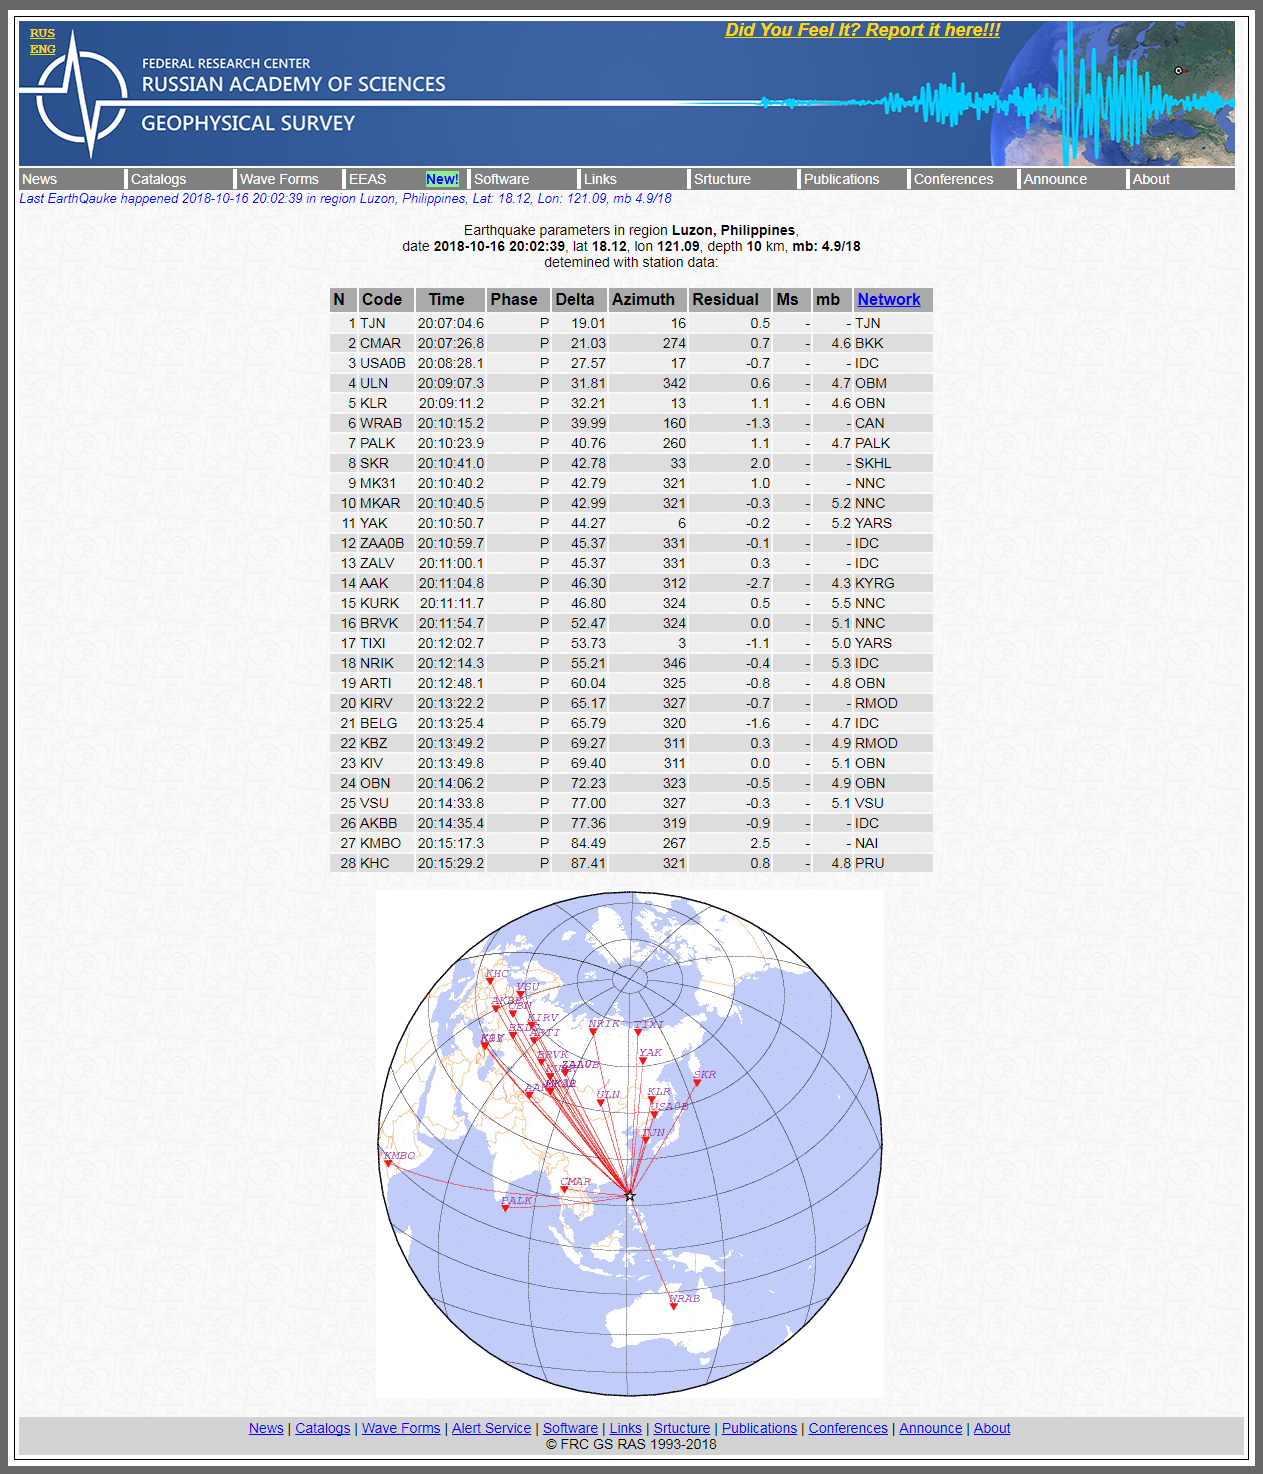Click the globe image in the banner
1263x1474 pixels.
pyautogui.click(x=1112, y=93)
